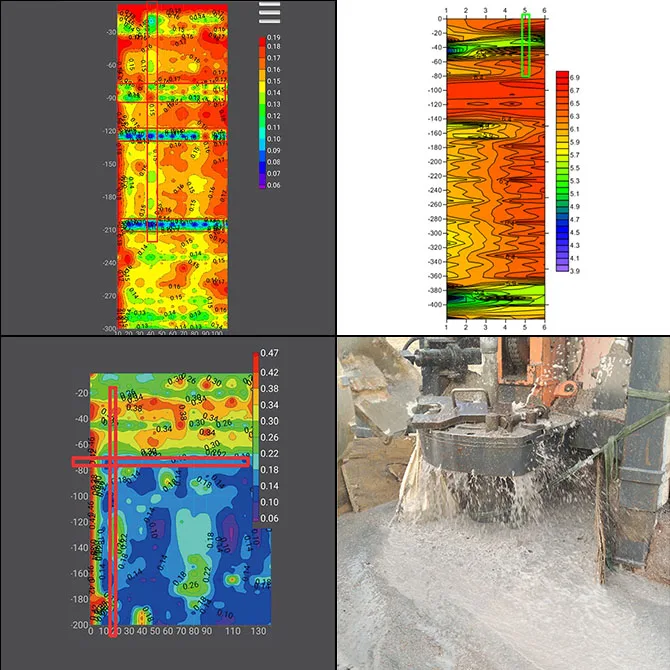
Task: Click the horizontal red bar marker in bottom-left map
Action: coord(161,461)
